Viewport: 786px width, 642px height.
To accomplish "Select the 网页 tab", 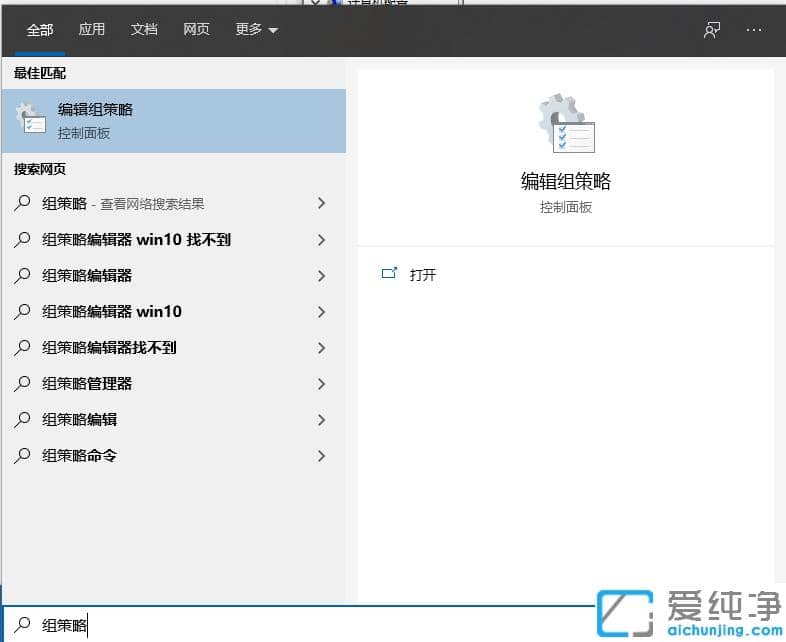I will tap(196, 30).
